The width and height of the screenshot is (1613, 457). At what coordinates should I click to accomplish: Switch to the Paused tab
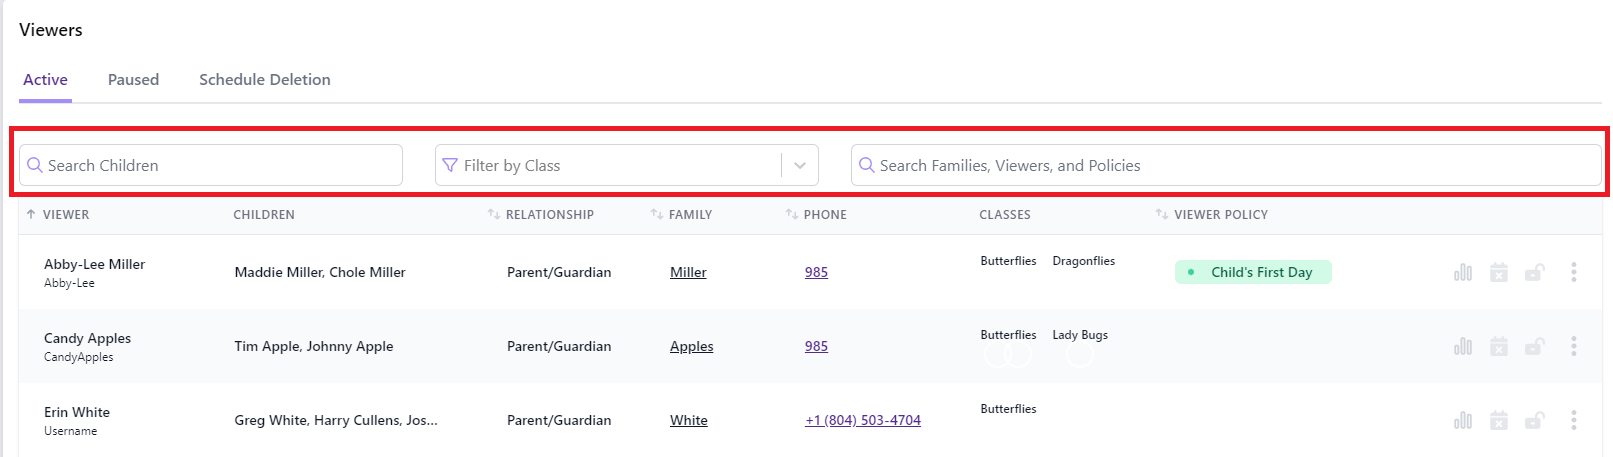point(133,80)
